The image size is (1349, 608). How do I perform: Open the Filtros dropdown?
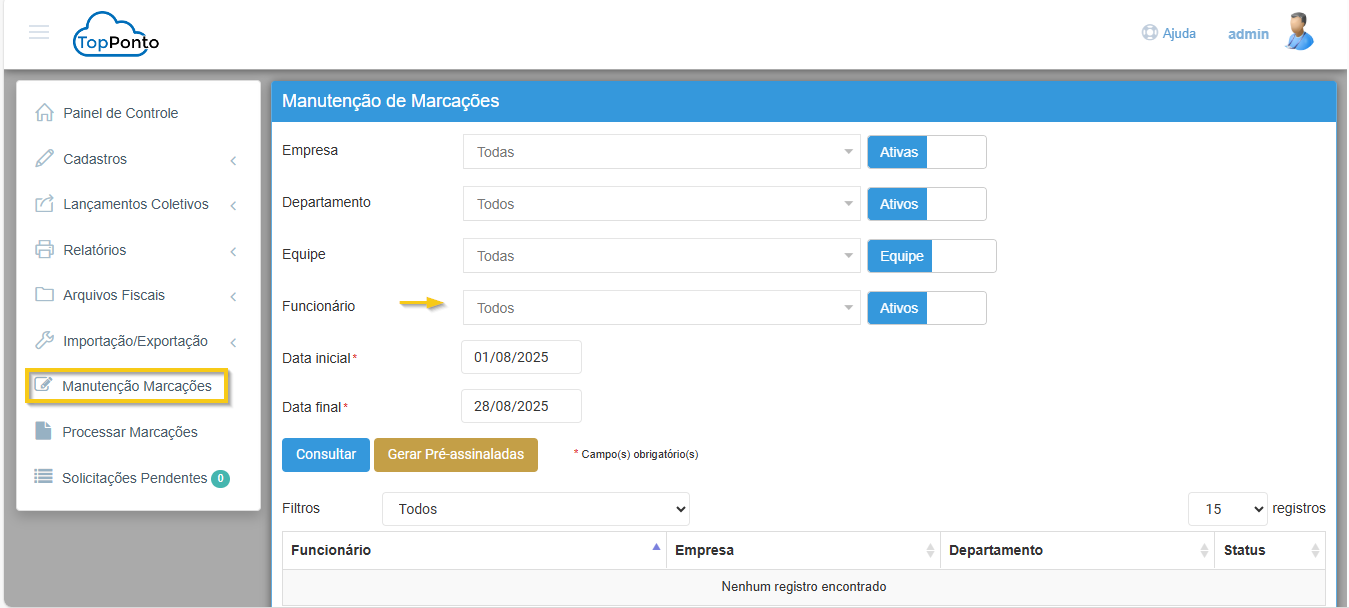(x=536, y=509)
